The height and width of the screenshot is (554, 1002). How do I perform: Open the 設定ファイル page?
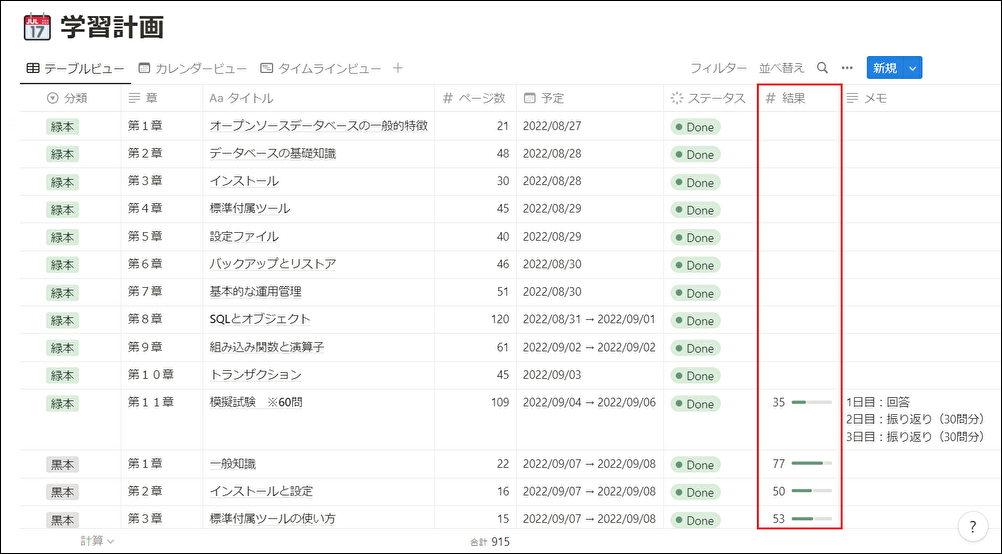pyautogui.click(x=244, y=236)
